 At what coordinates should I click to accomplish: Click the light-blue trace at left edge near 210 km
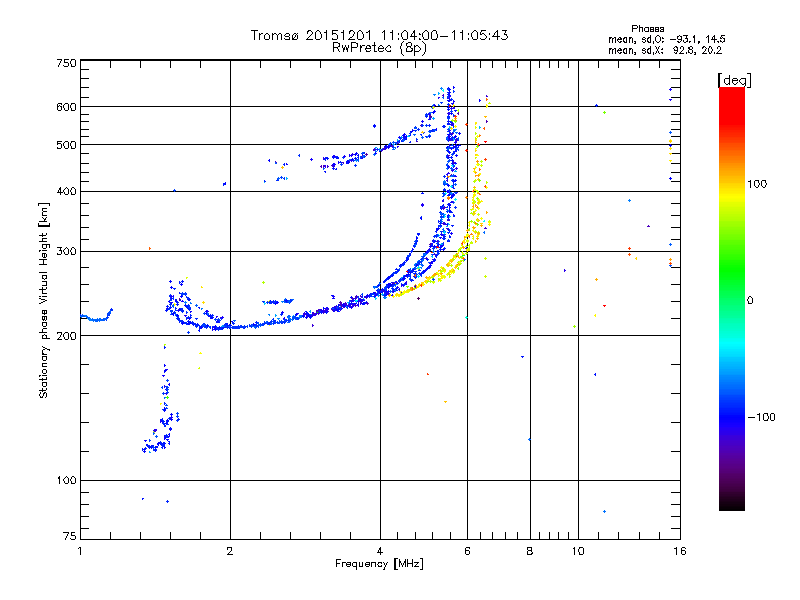coord(97,317)
